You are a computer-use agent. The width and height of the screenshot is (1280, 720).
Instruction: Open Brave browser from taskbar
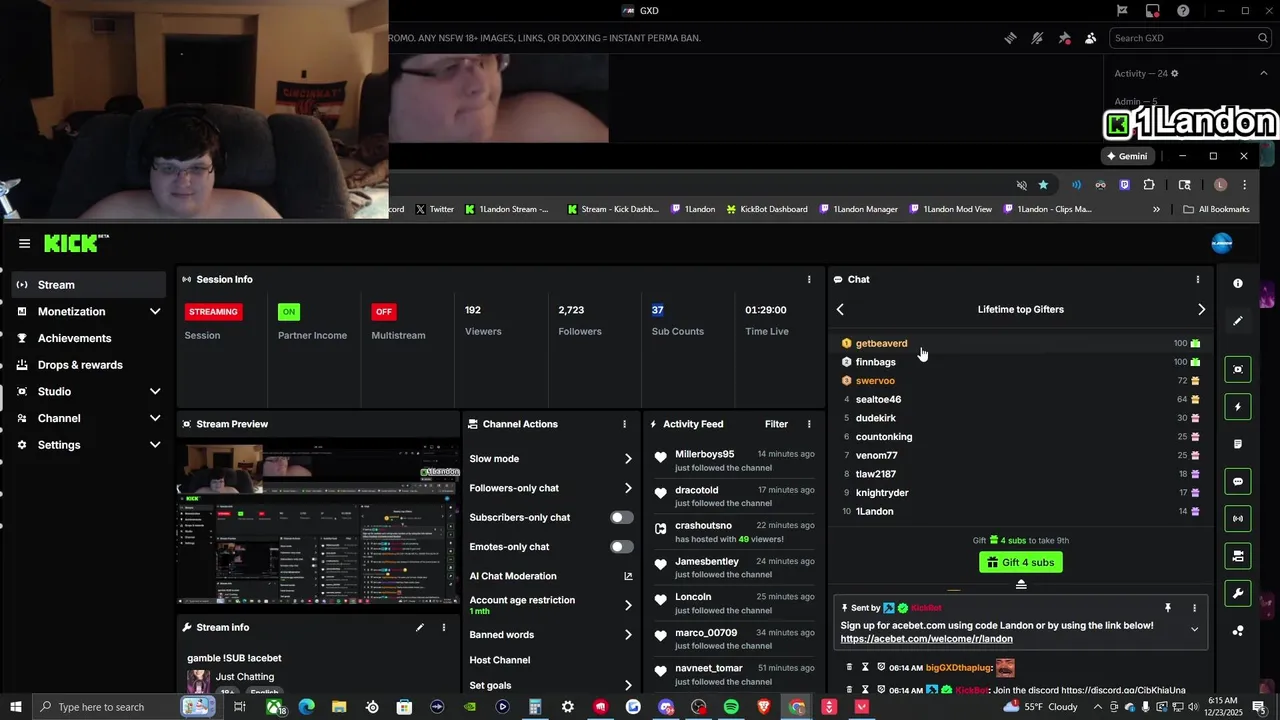(x=764, y=707)
